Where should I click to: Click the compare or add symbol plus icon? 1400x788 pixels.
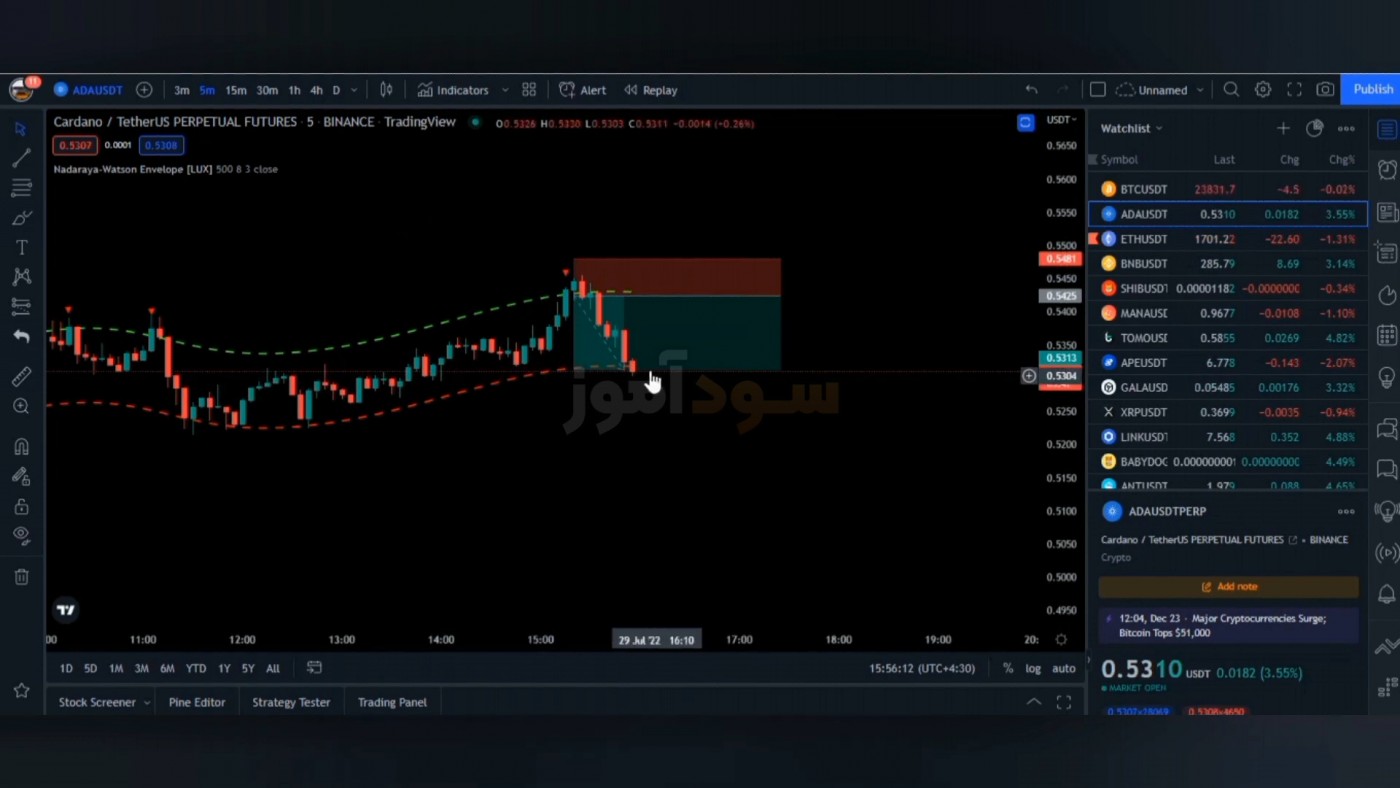click(x=144, y=90)
